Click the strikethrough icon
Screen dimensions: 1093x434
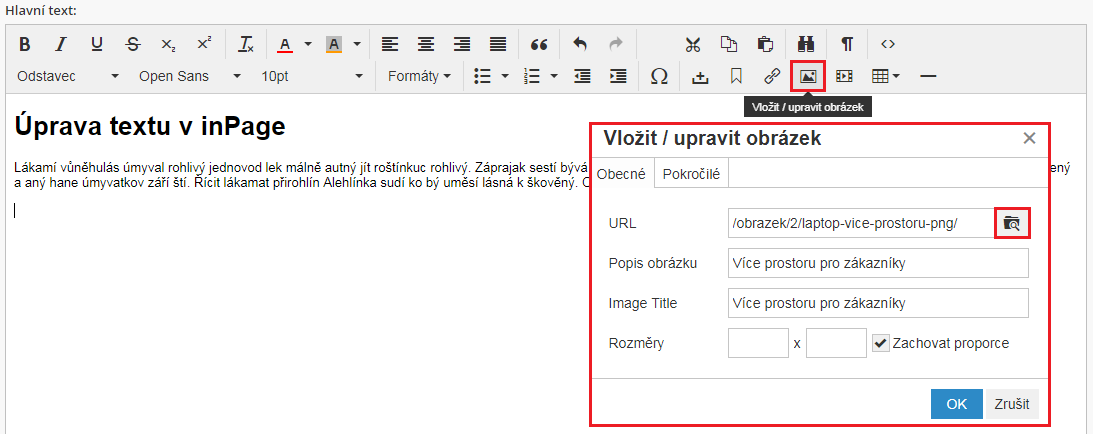pyautogui.click(x=132, y=44)
